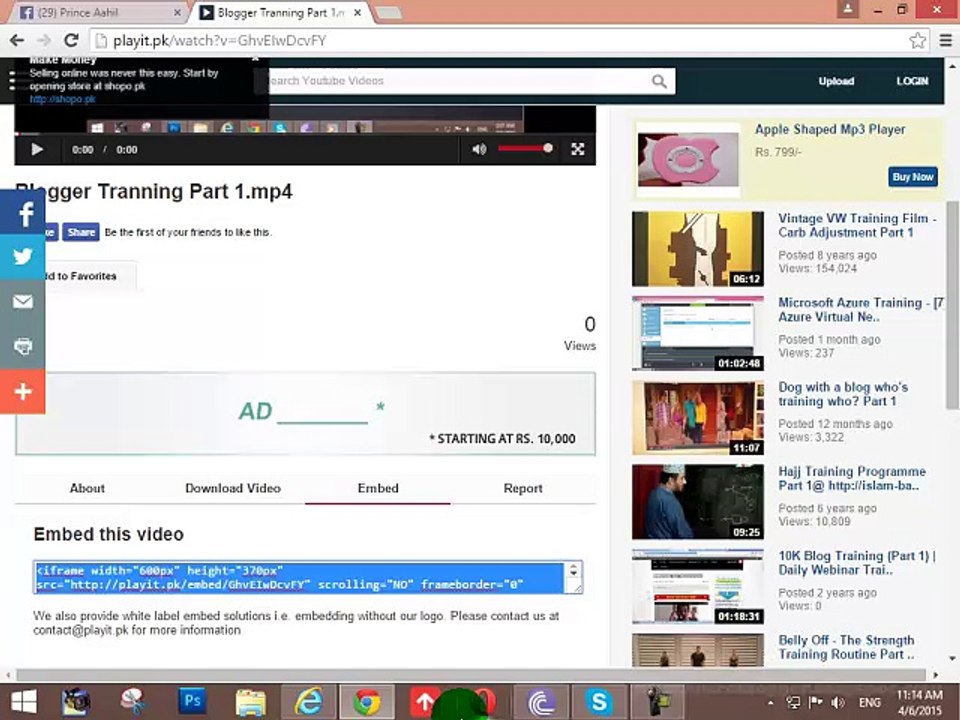This screenshot has height=720, width=960.
Task: Close the Blogger Tranning browser tab
Action: (x=358, y=12)
